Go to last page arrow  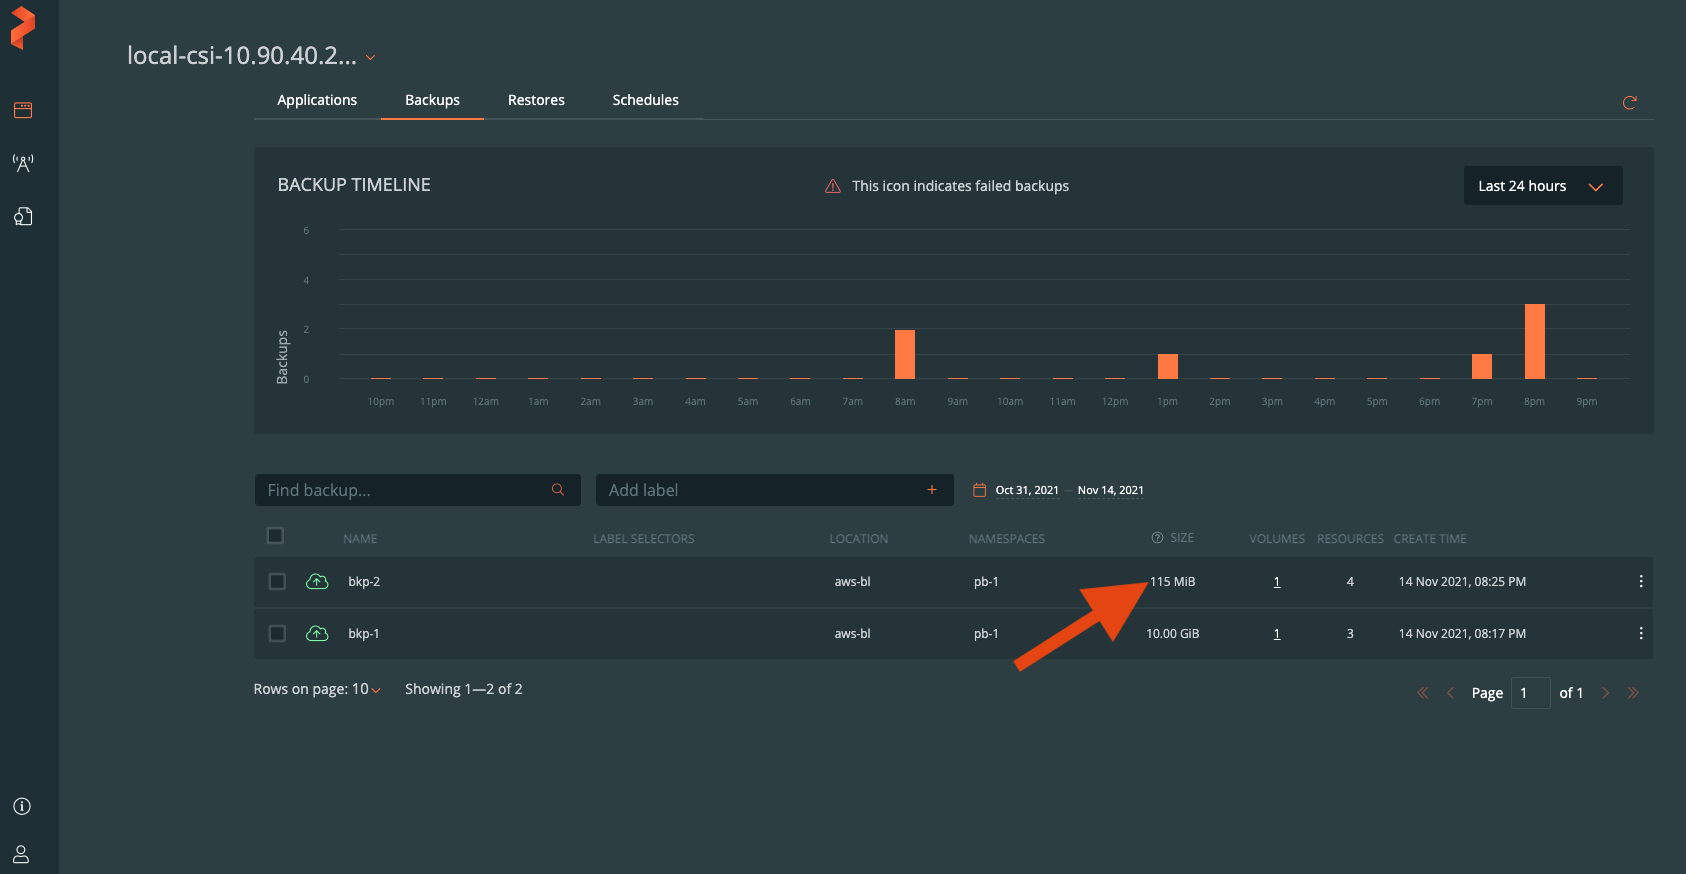(1633, 693)
